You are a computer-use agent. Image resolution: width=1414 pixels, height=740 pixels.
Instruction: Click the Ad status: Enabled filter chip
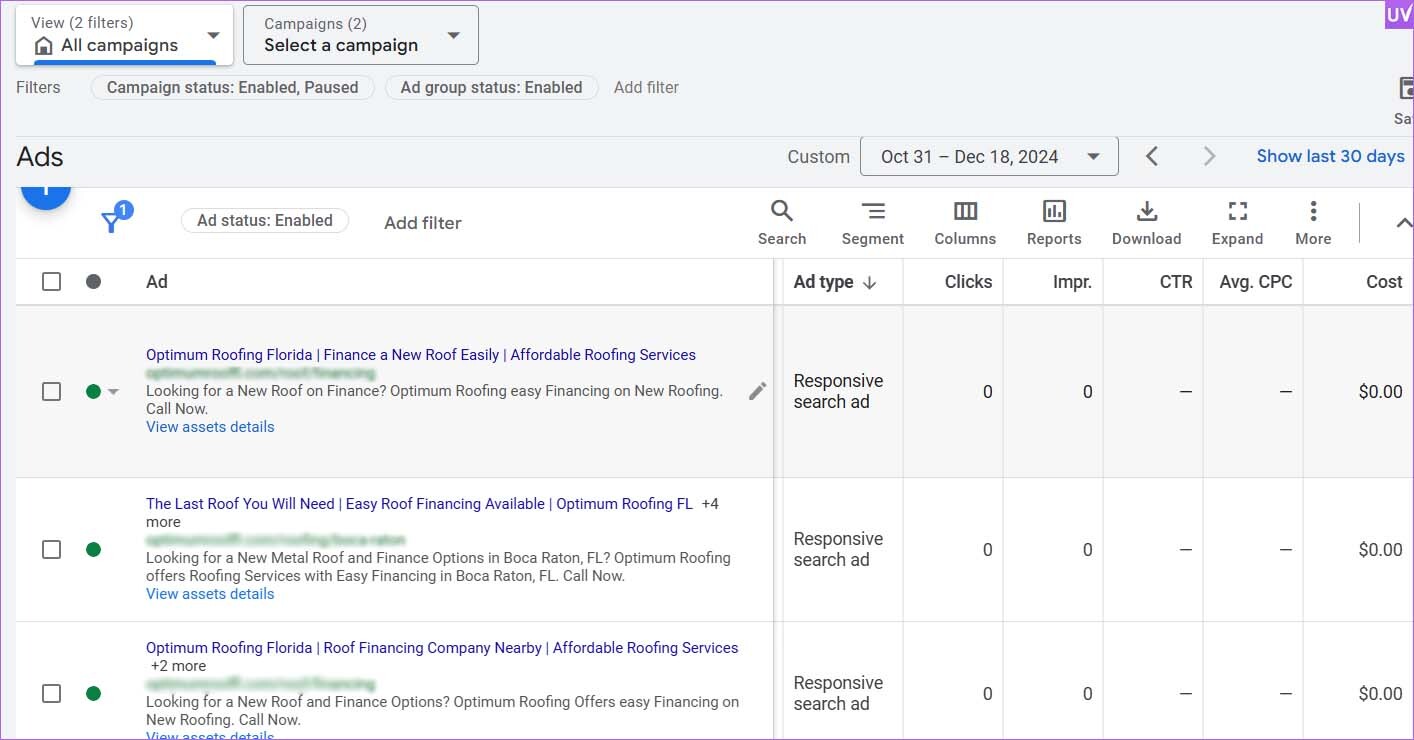(264, 221)
